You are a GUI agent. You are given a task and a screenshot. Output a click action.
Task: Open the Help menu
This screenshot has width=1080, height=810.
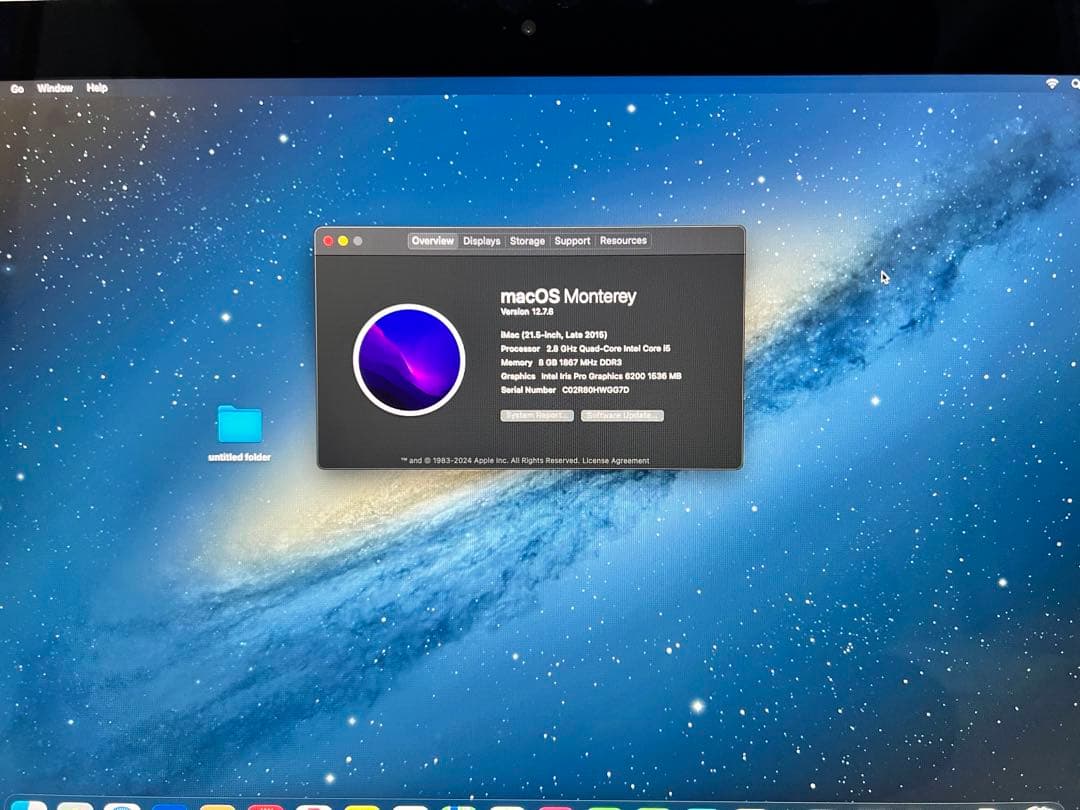click(x=96, y=88)
